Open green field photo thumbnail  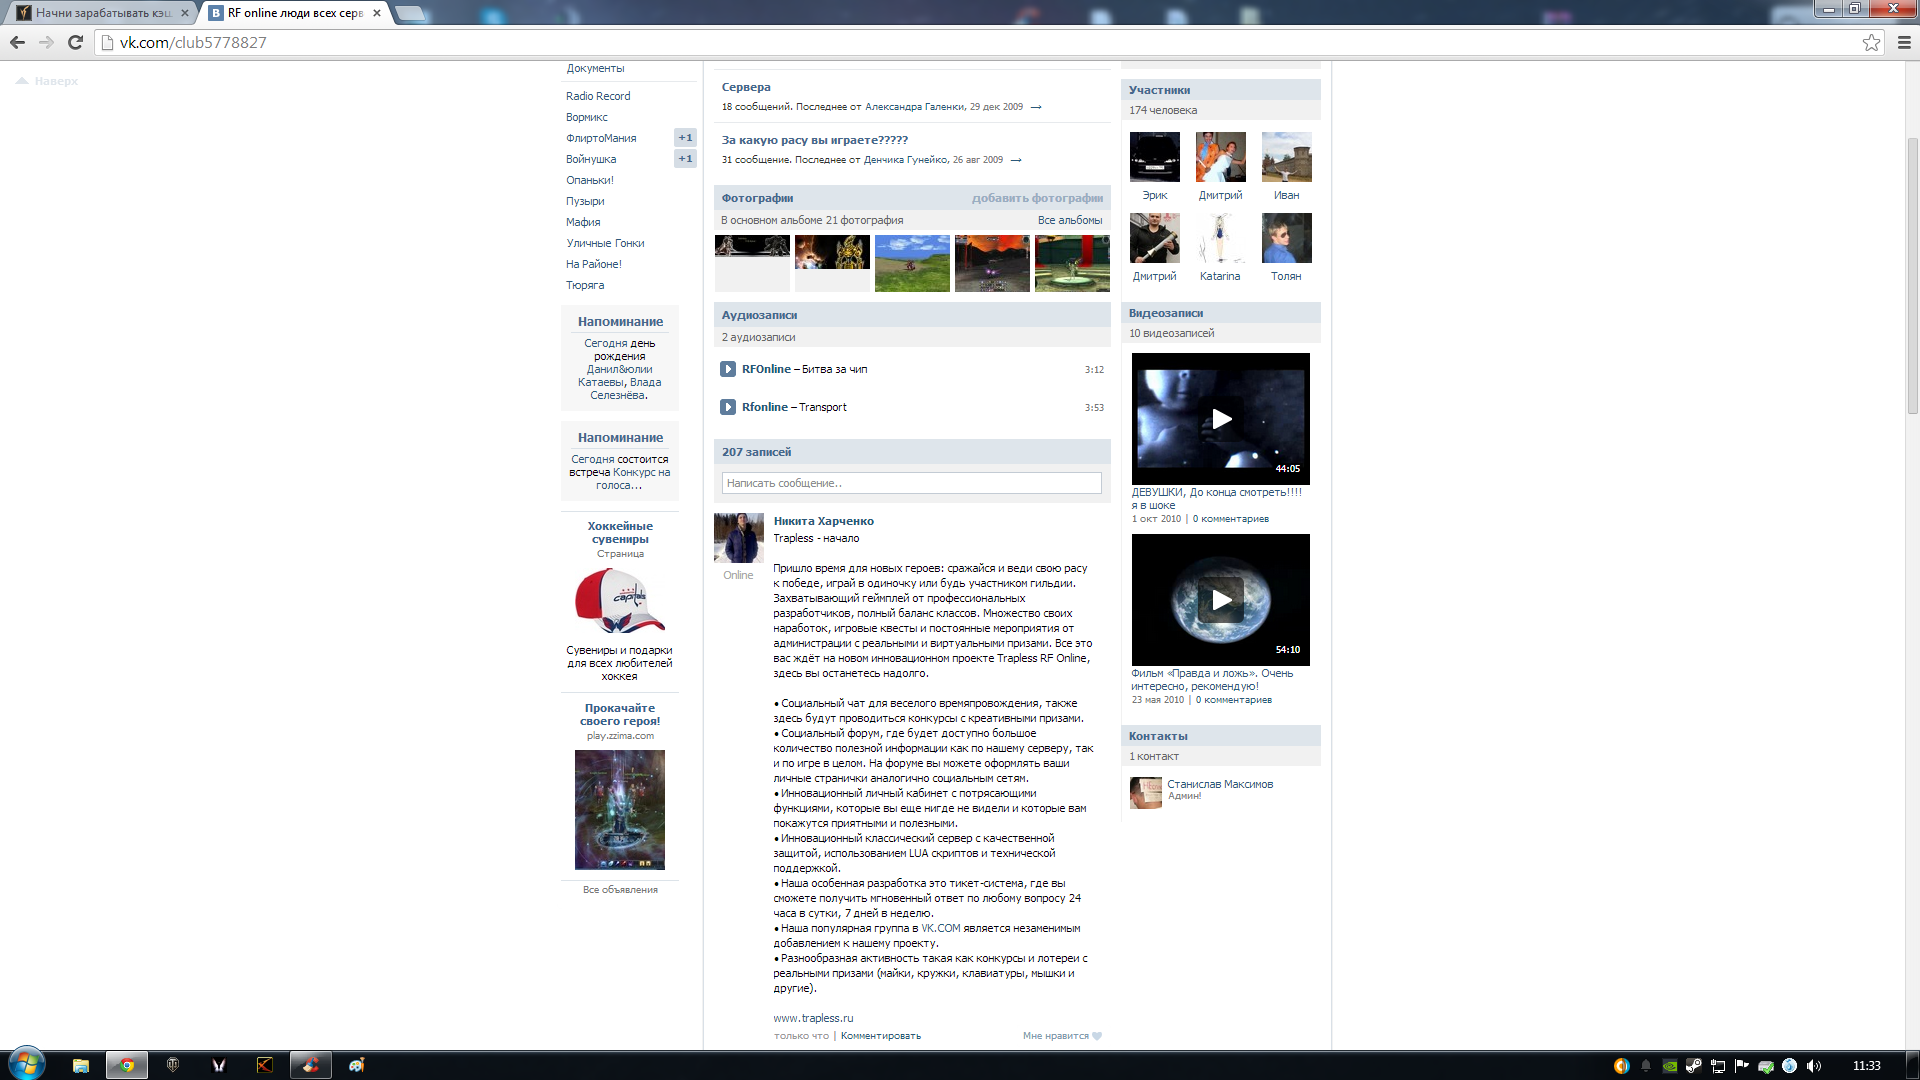[912, 264]
